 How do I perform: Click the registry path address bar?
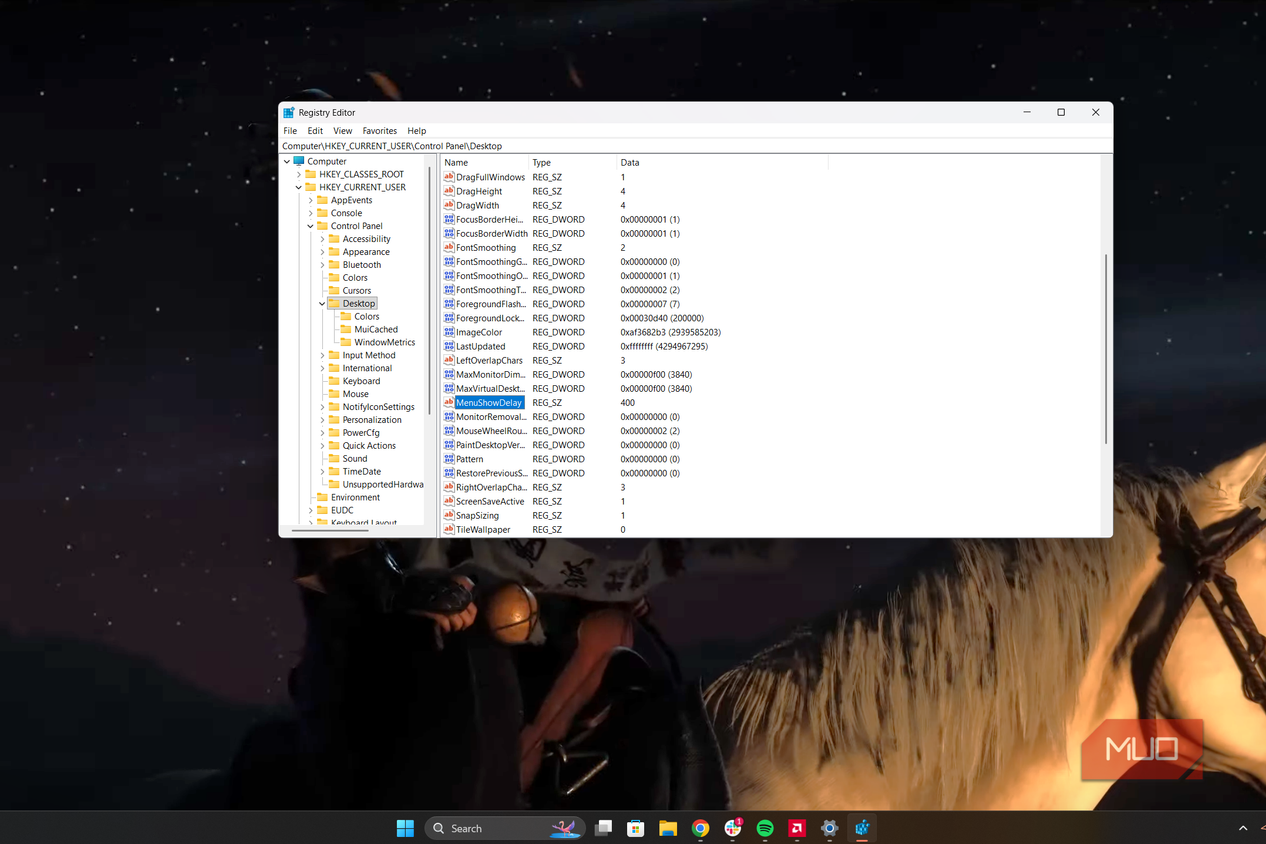coord(695,146)
